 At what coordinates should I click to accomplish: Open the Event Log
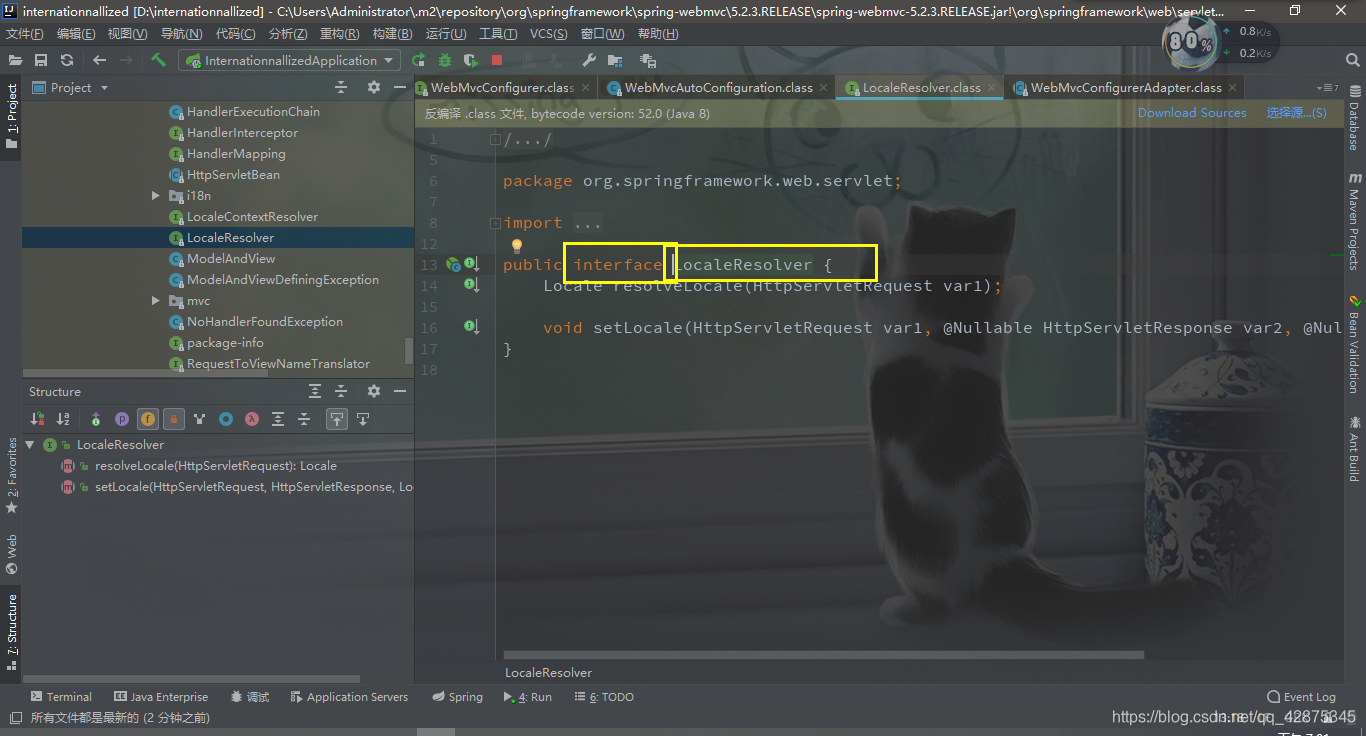click(1301, 697)
